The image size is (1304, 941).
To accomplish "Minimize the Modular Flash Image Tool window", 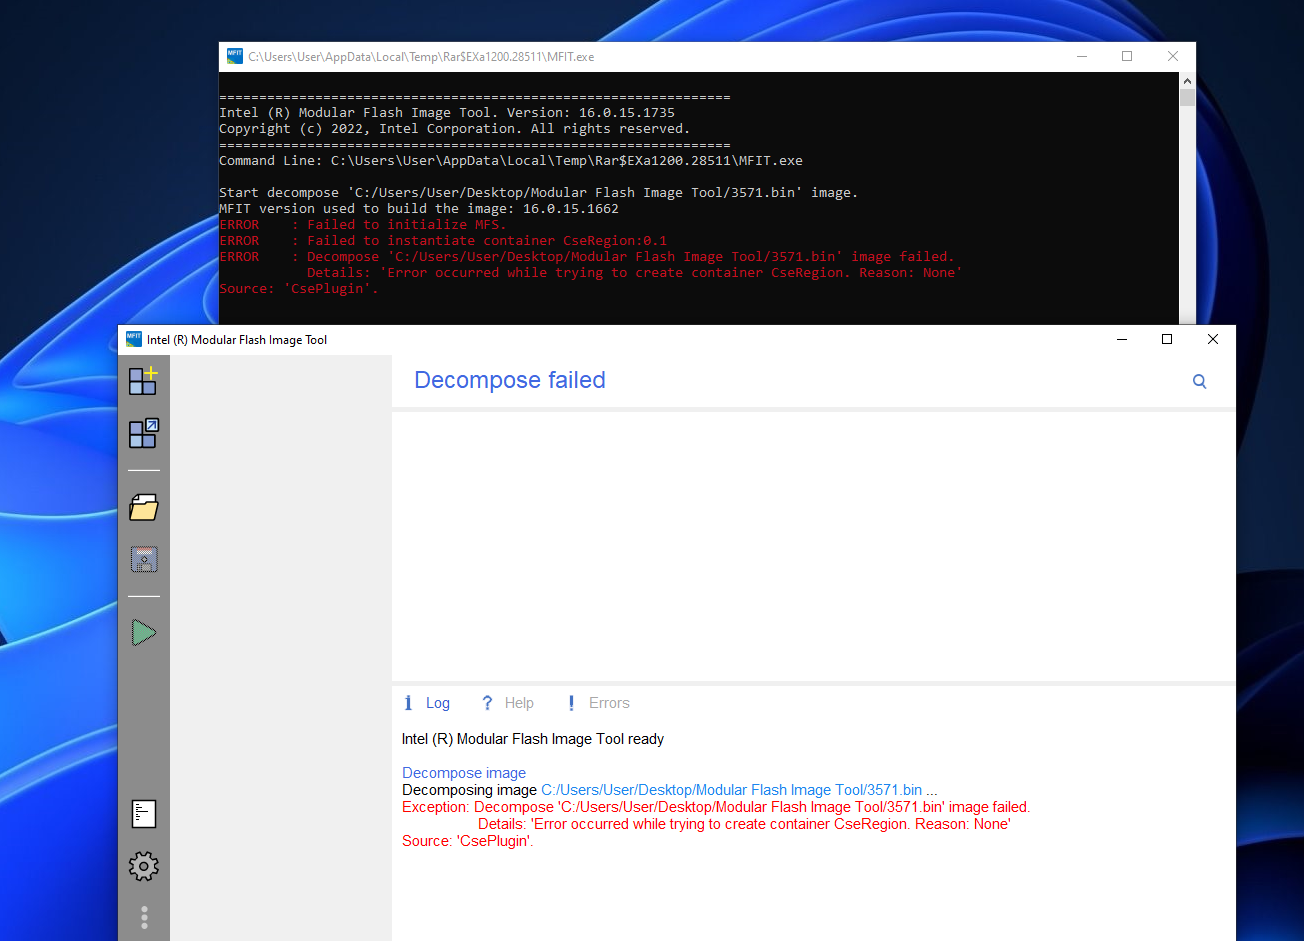I will coord(1121,339).
